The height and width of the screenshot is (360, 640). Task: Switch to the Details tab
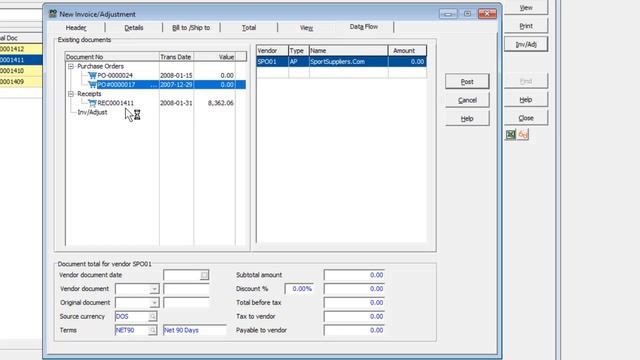point(134,27)
